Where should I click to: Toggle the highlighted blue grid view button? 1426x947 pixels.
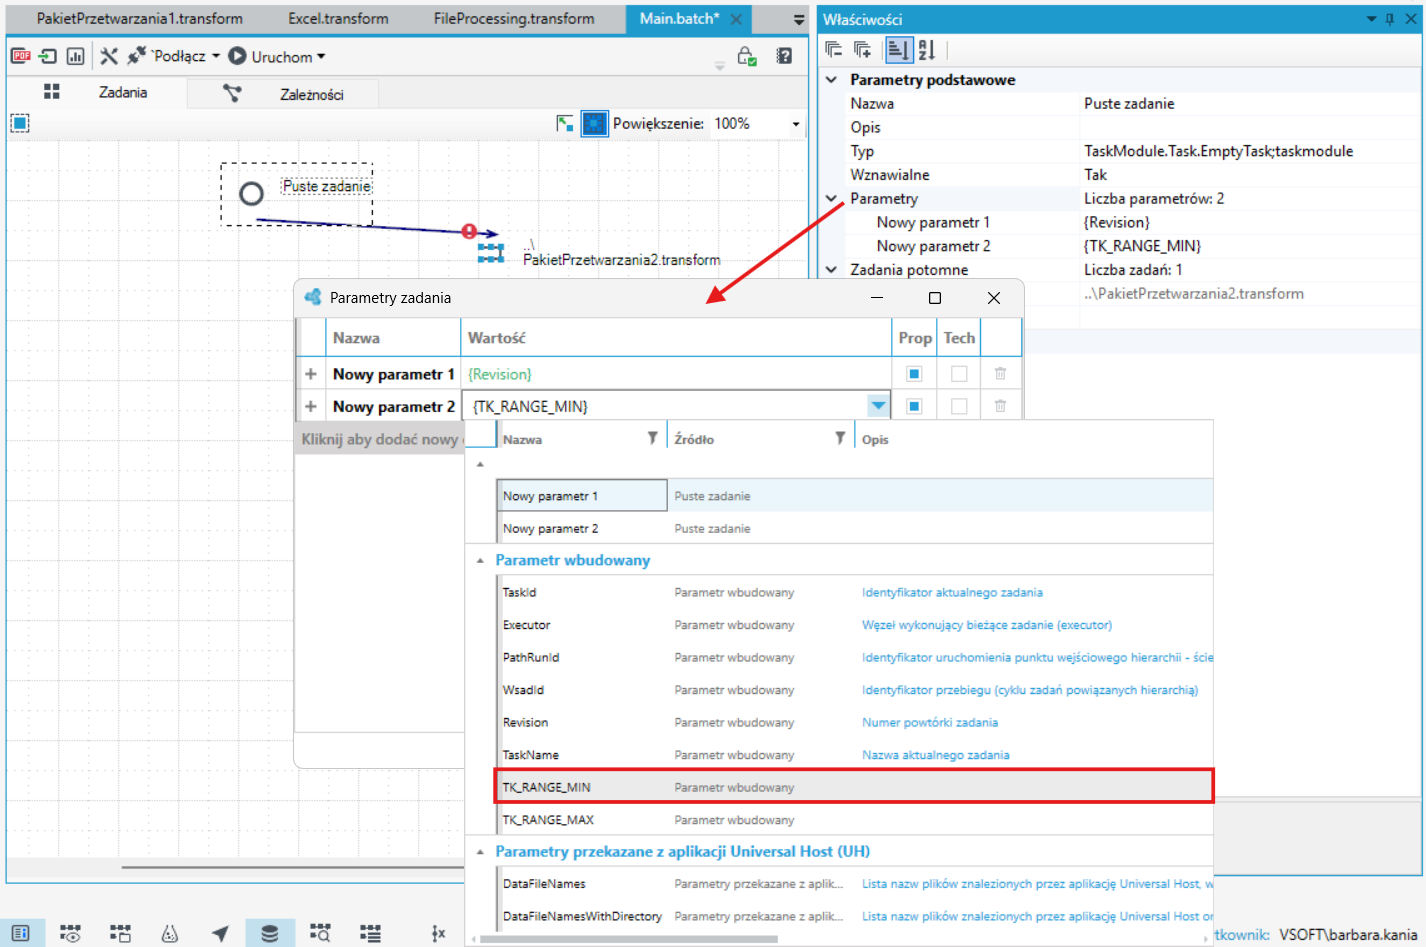(595, 123)
